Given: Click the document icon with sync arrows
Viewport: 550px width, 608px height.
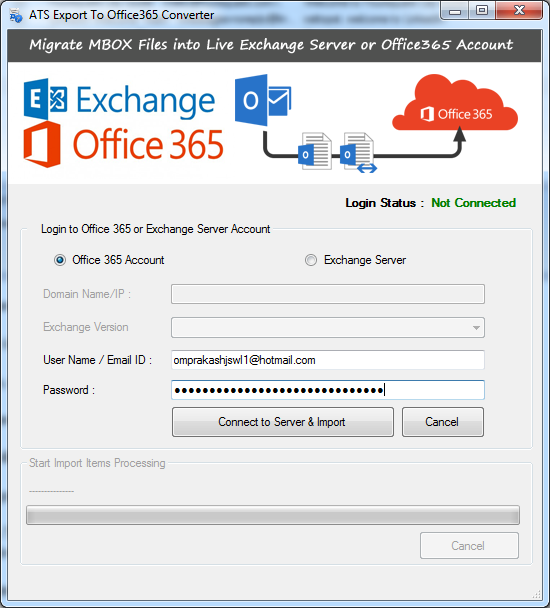Looking at the screenshot, I should pos(358,152).
